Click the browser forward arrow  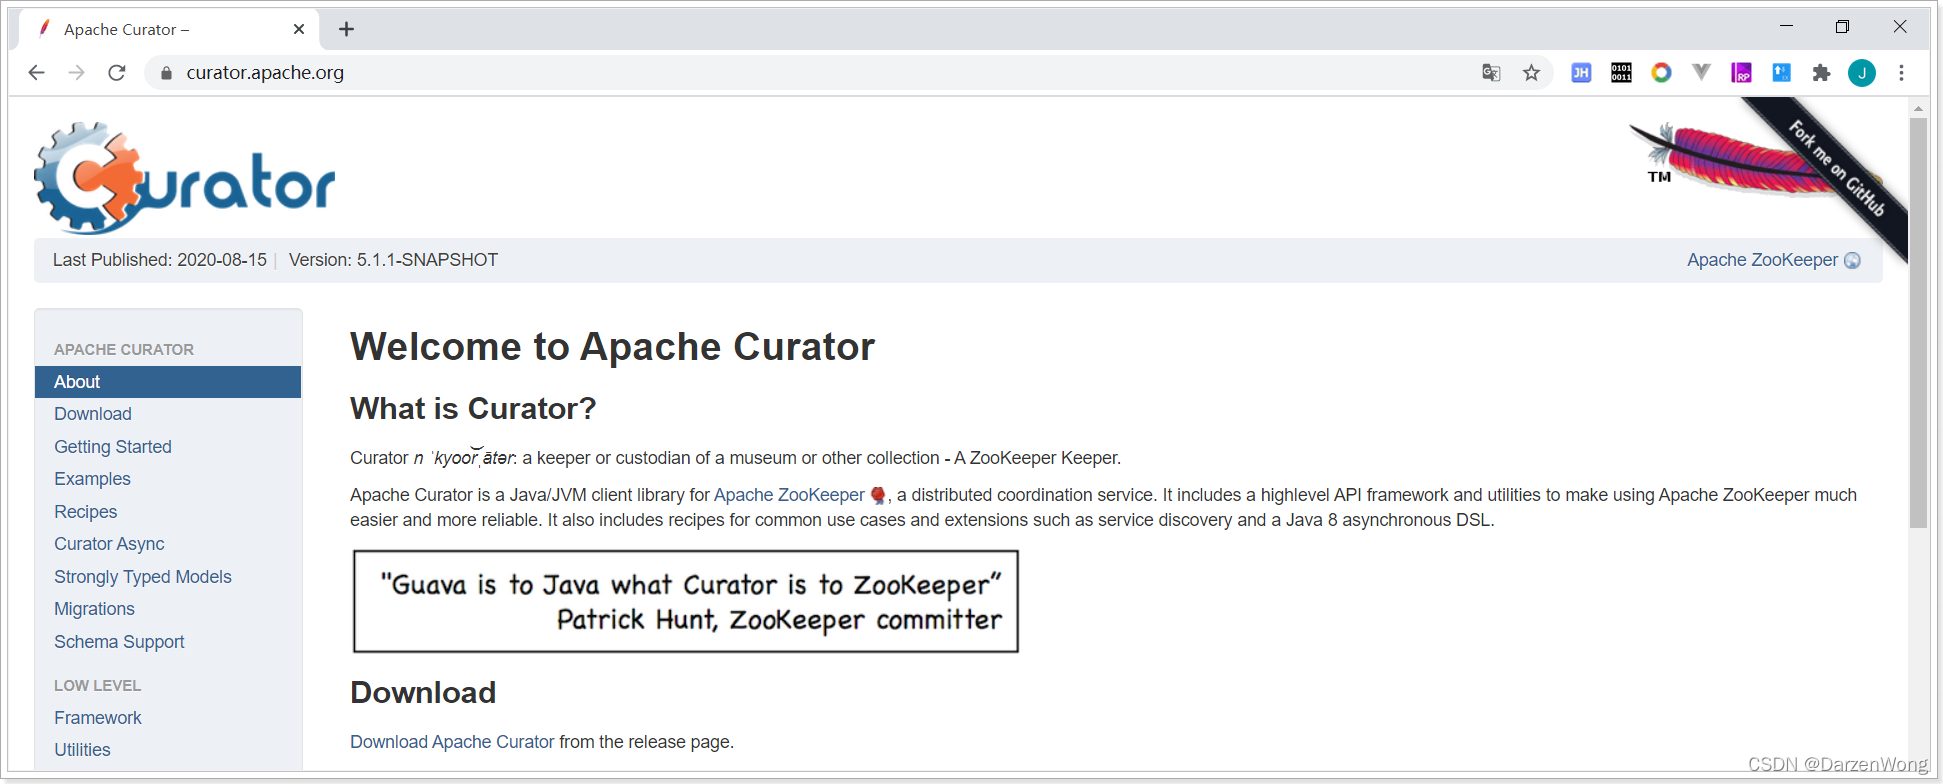pos(77,73)
